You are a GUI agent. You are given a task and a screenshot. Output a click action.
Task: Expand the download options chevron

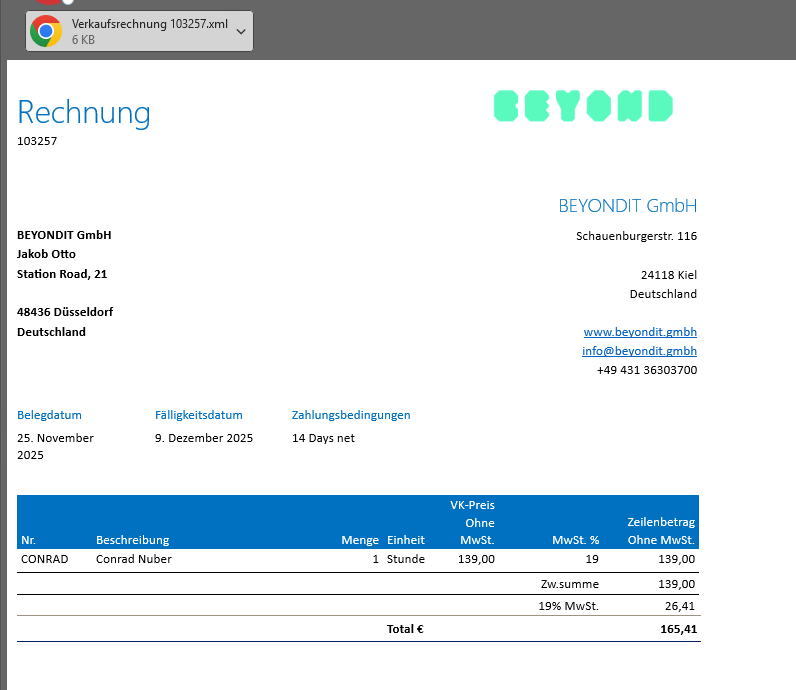[x=241, y=31]
